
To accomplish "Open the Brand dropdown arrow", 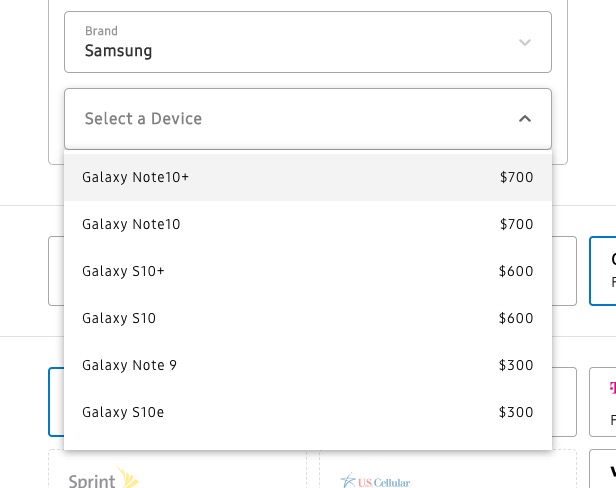I will [x=525, y=42].
